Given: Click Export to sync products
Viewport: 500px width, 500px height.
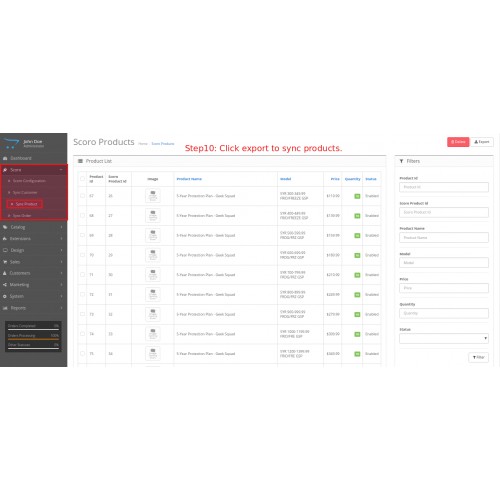Looking at the screenshot, I should pyautogui.click(x=482, y=142).
